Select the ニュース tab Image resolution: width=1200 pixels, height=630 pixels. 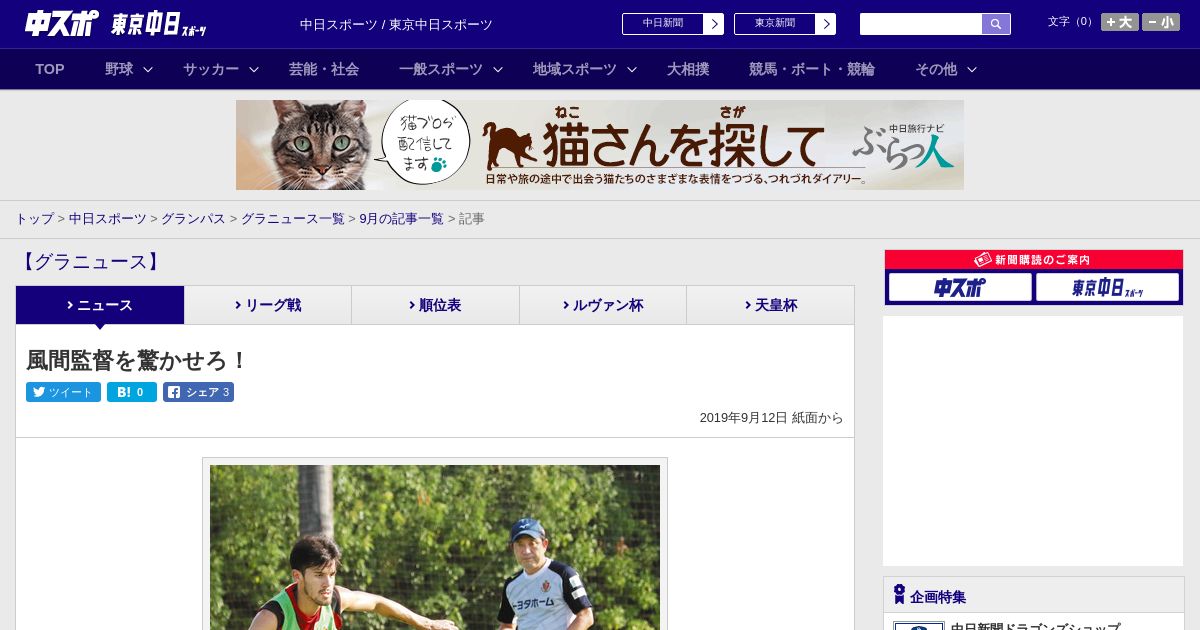[100, 305]
